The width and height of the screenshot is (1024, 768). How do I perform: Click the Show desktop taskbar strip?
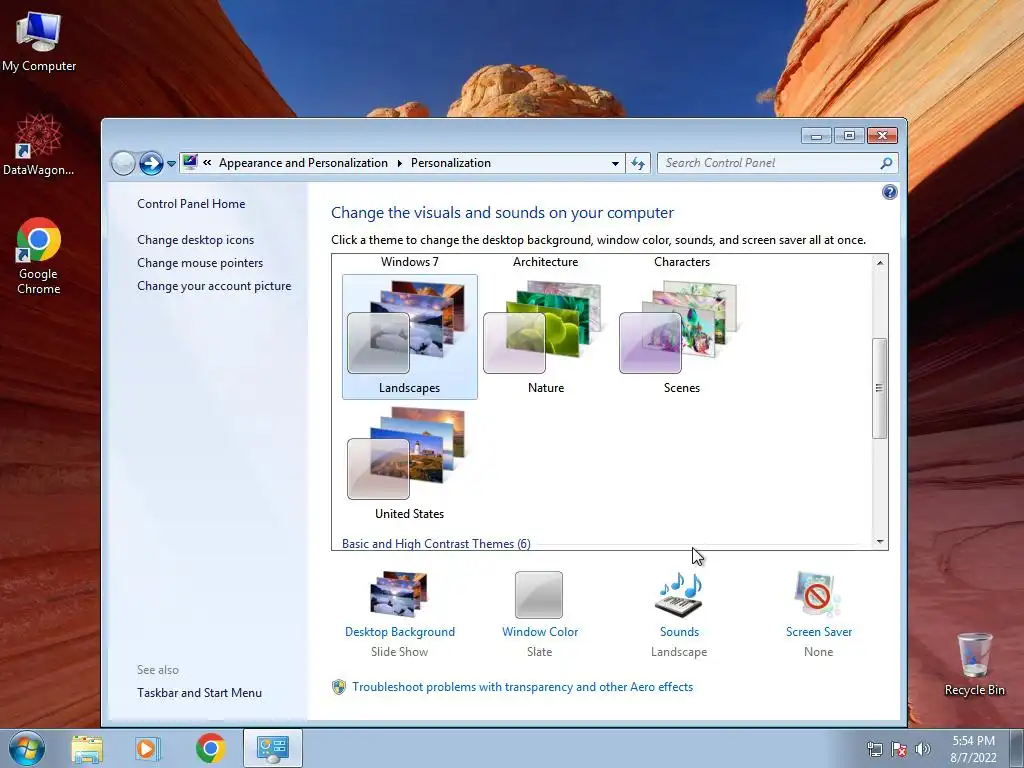coord(1017,749)
